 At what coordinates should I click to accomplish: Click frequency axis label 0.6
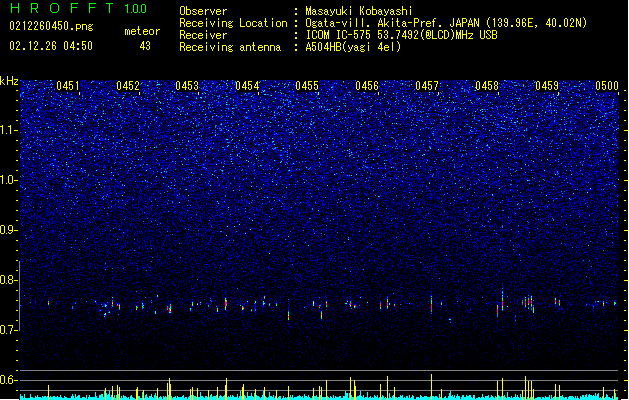[x=9, y=380]
